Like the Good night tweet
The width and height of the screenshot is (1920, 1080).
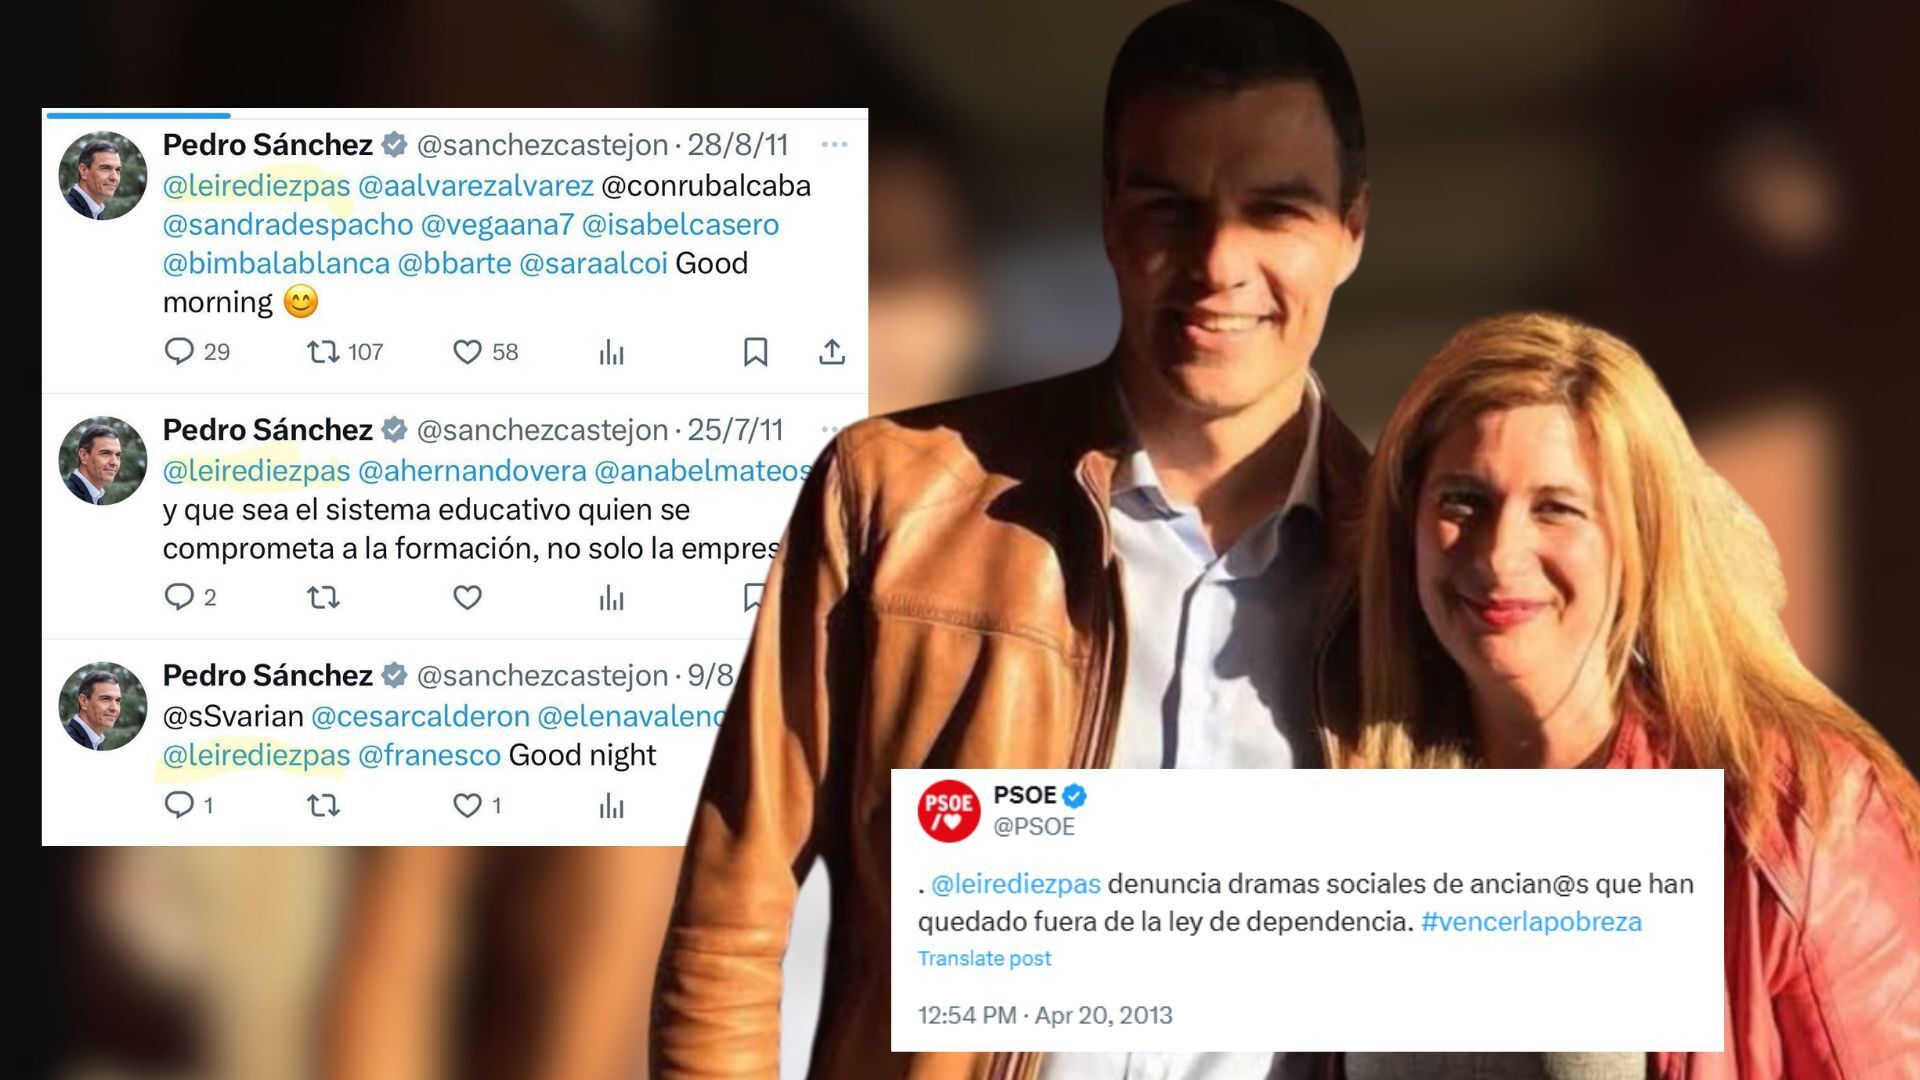tap(476, 805)
